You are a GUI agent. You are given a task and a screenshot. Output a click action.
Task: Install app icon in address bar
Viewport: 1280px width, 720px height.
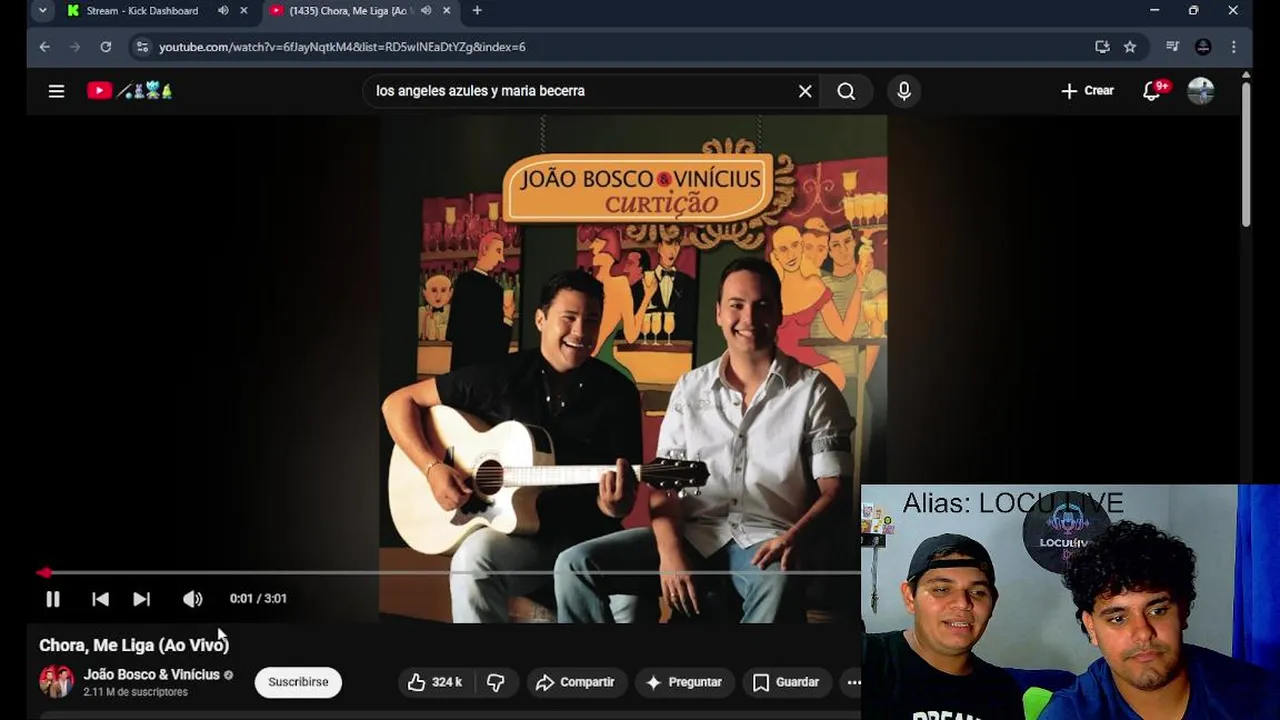pyautogui.click(x=1102, y=47)
